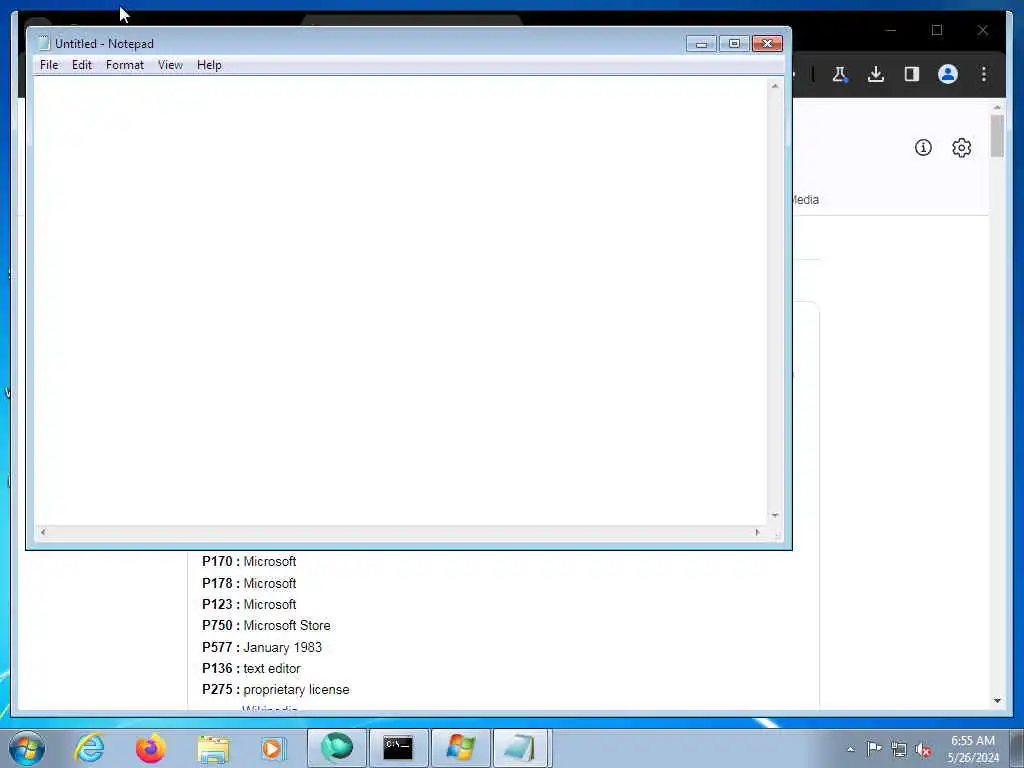The height and width of the screenshot is (768, 1024).
Task: Click the Notepad vertical scrollbar down arrow
Action: click(x=775, y=516)
